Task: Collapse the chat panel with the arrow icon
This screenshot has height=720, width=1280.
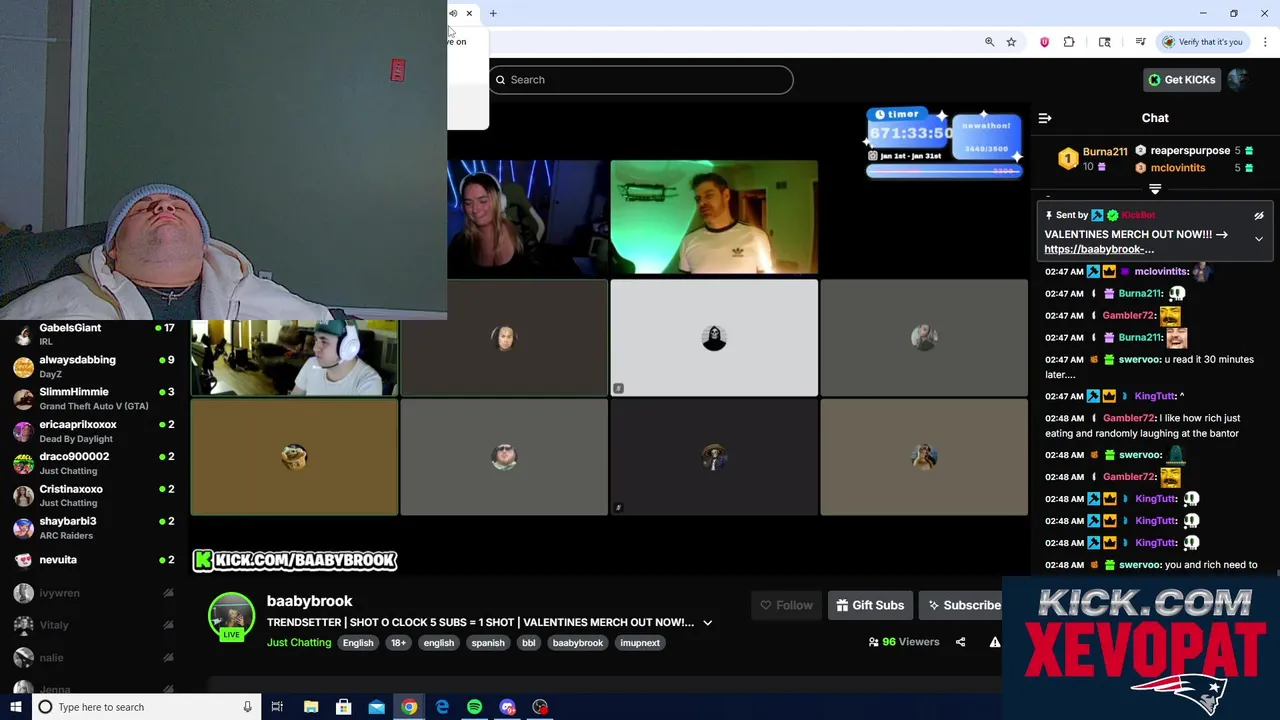Action: tap(1045, 118)
